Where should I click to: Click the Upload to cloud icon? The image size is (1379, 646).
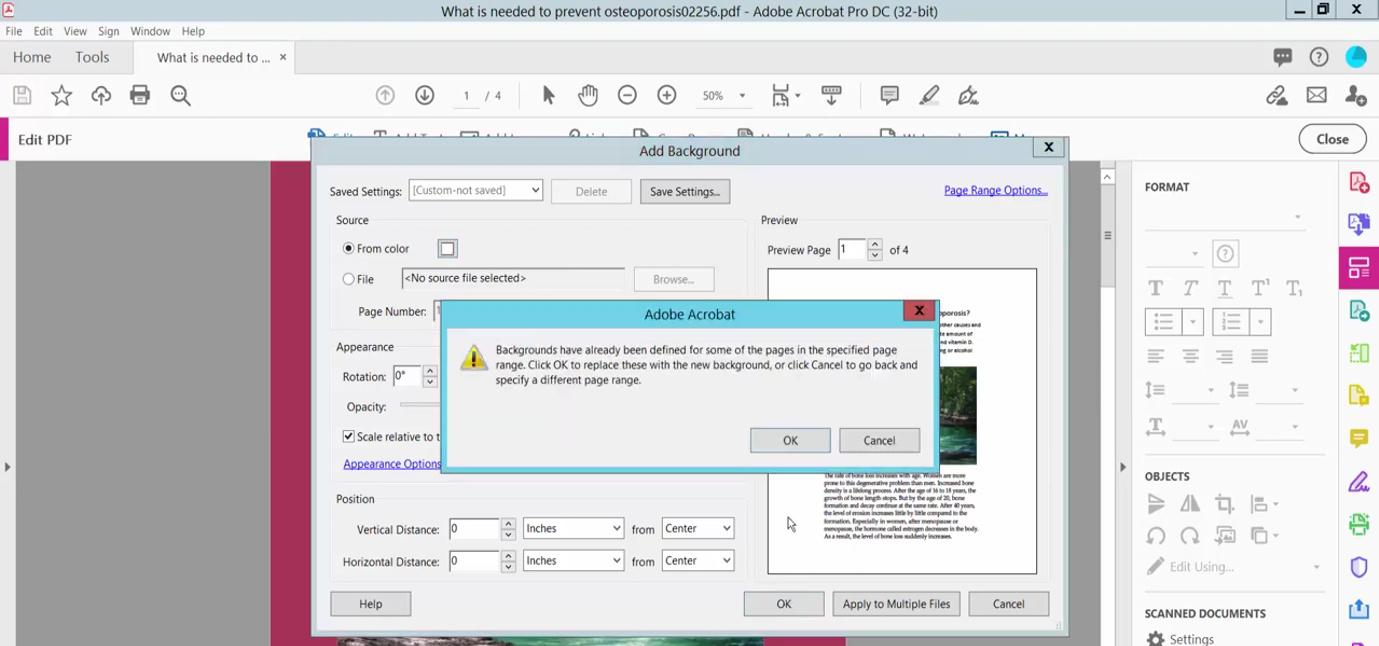coord(101,95)
